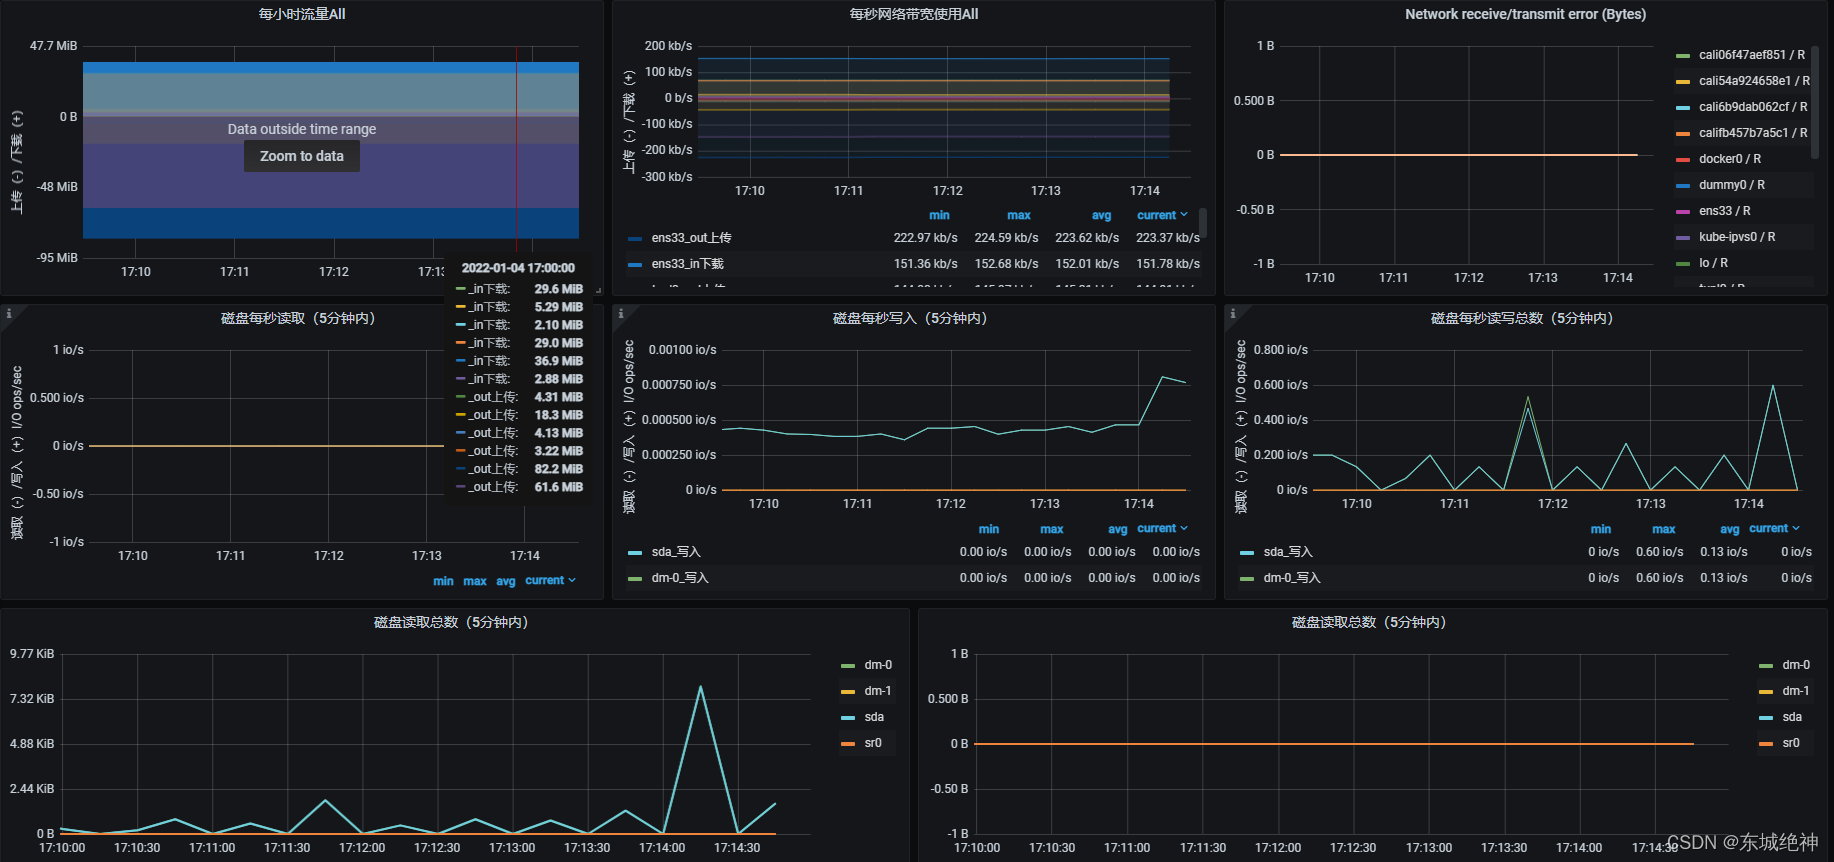Sort by min in 磁盘每秒读取 legend
This screenshot has height=862, width=1834.
[x=443, y=581]
